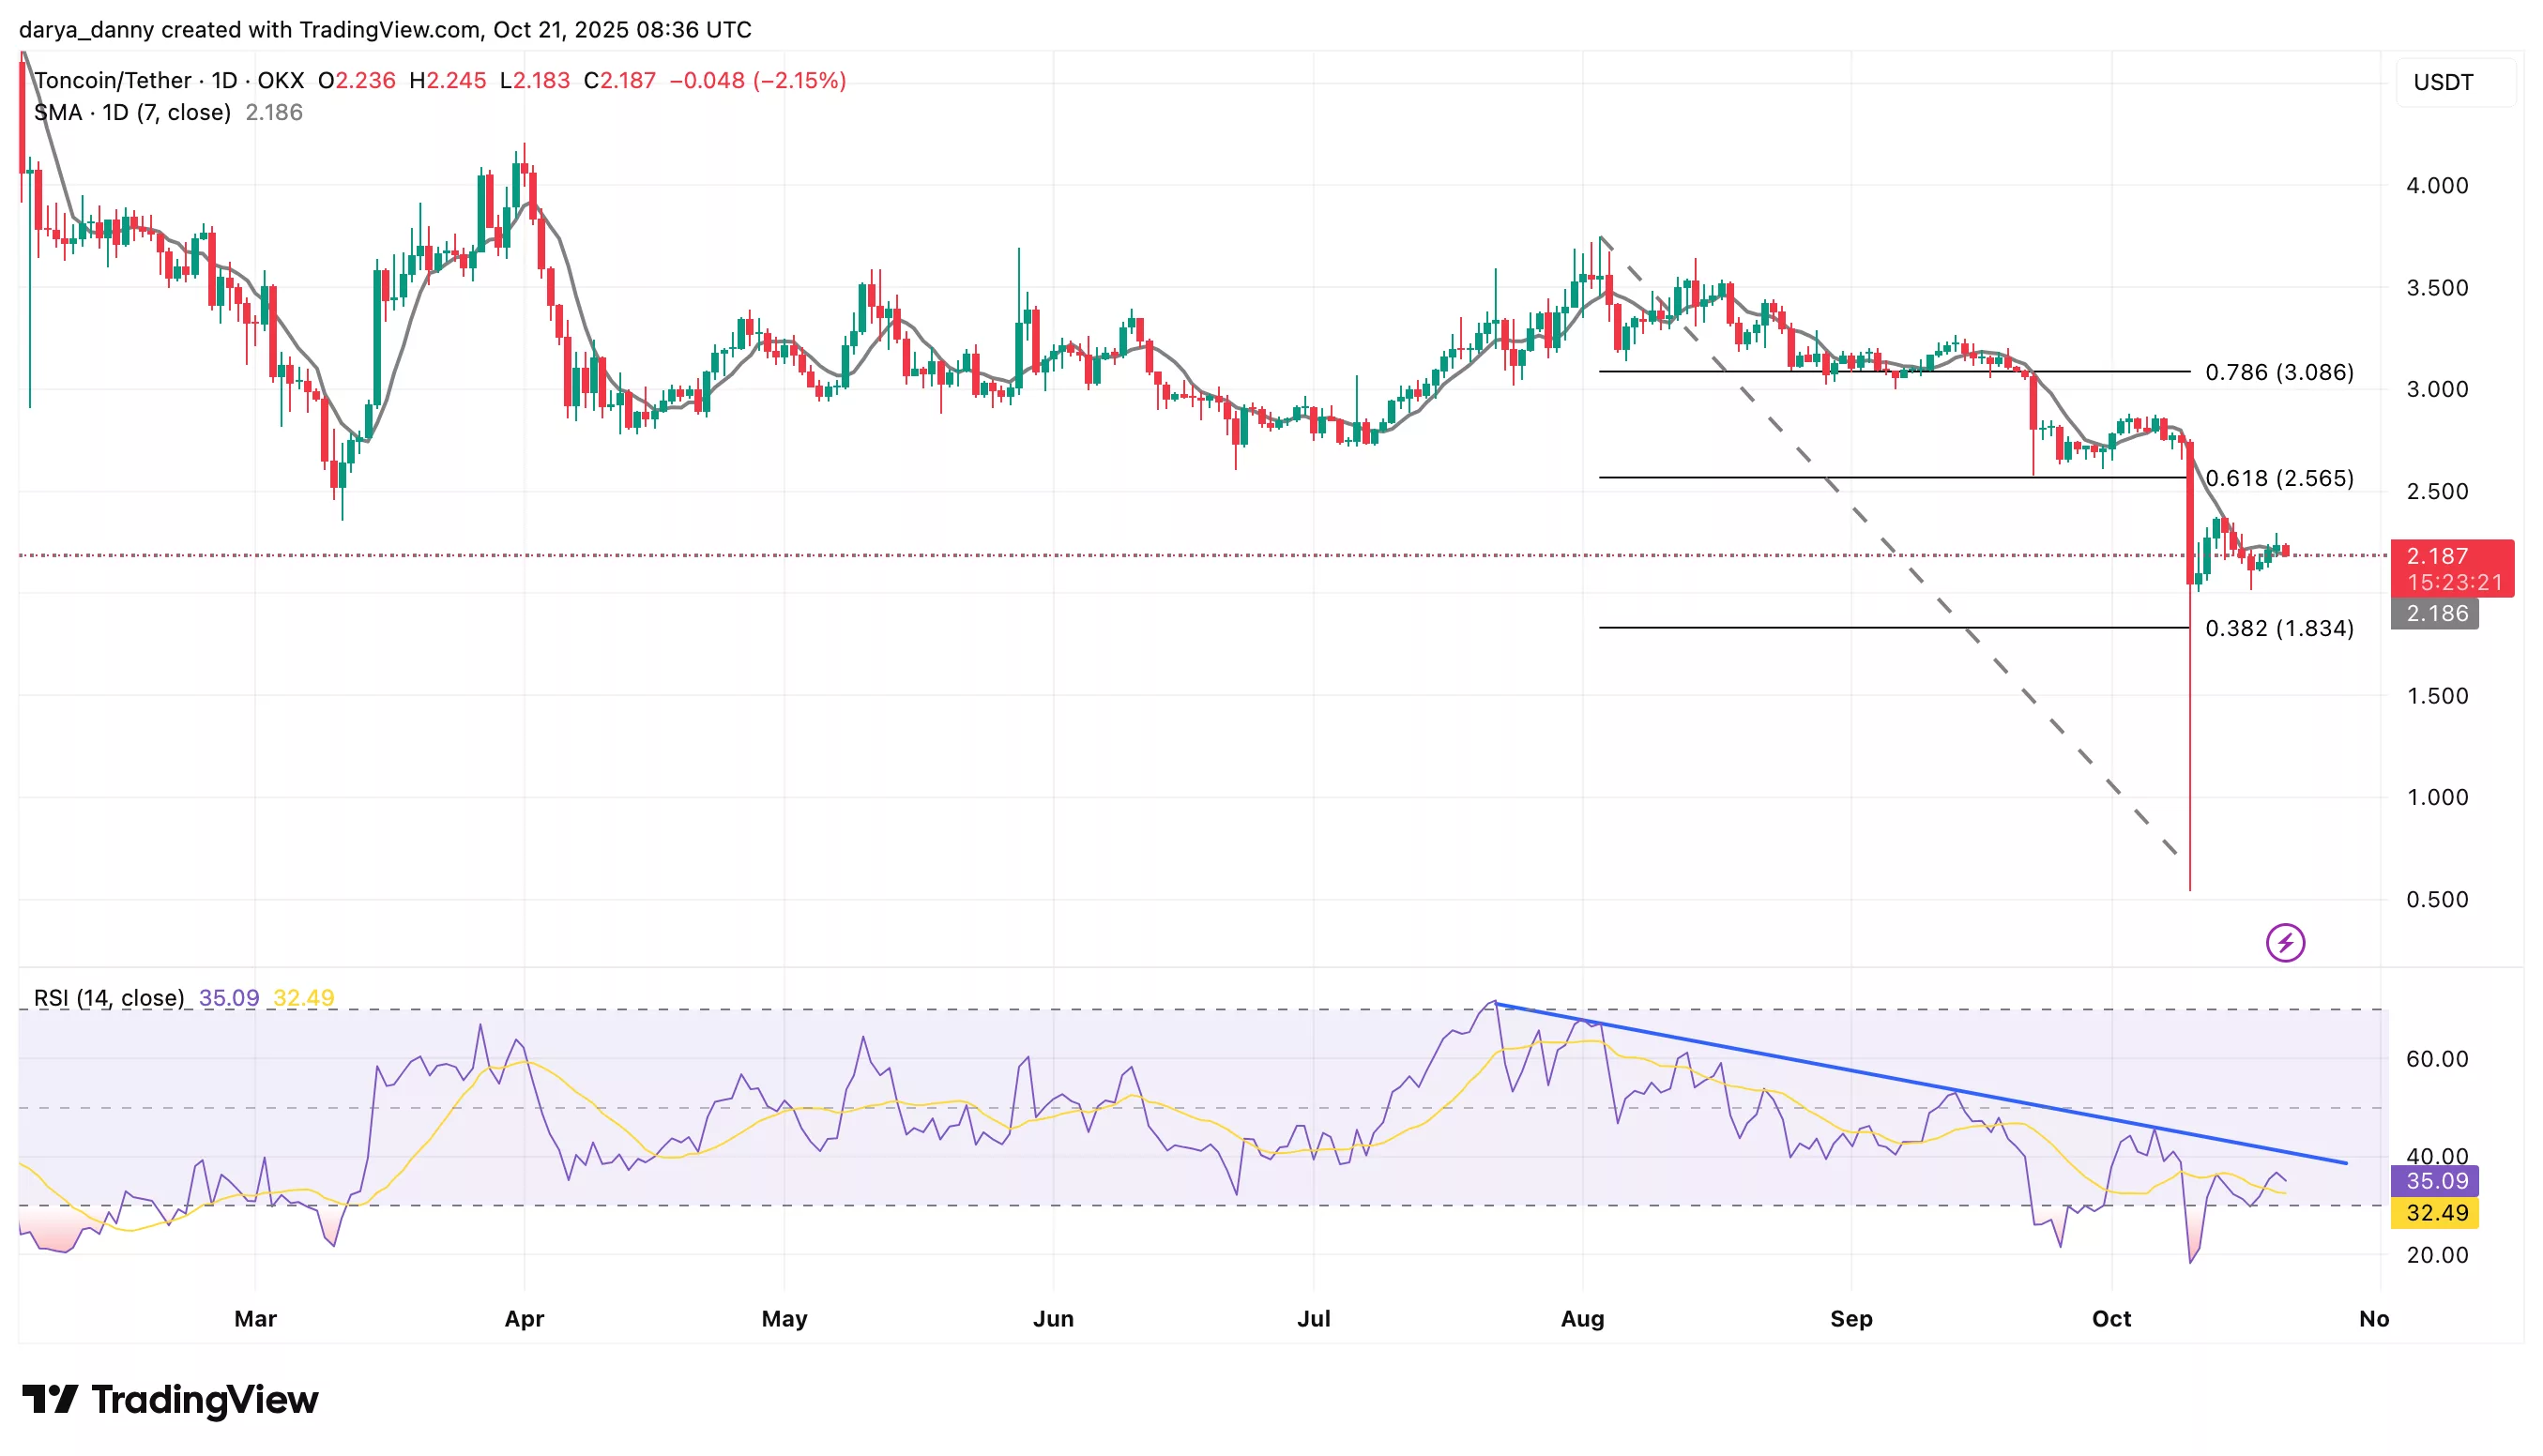Click the Apr label on time axis
Image resolution: width=2543 pixels, height=1456 pixels.
coord(524,1318)
